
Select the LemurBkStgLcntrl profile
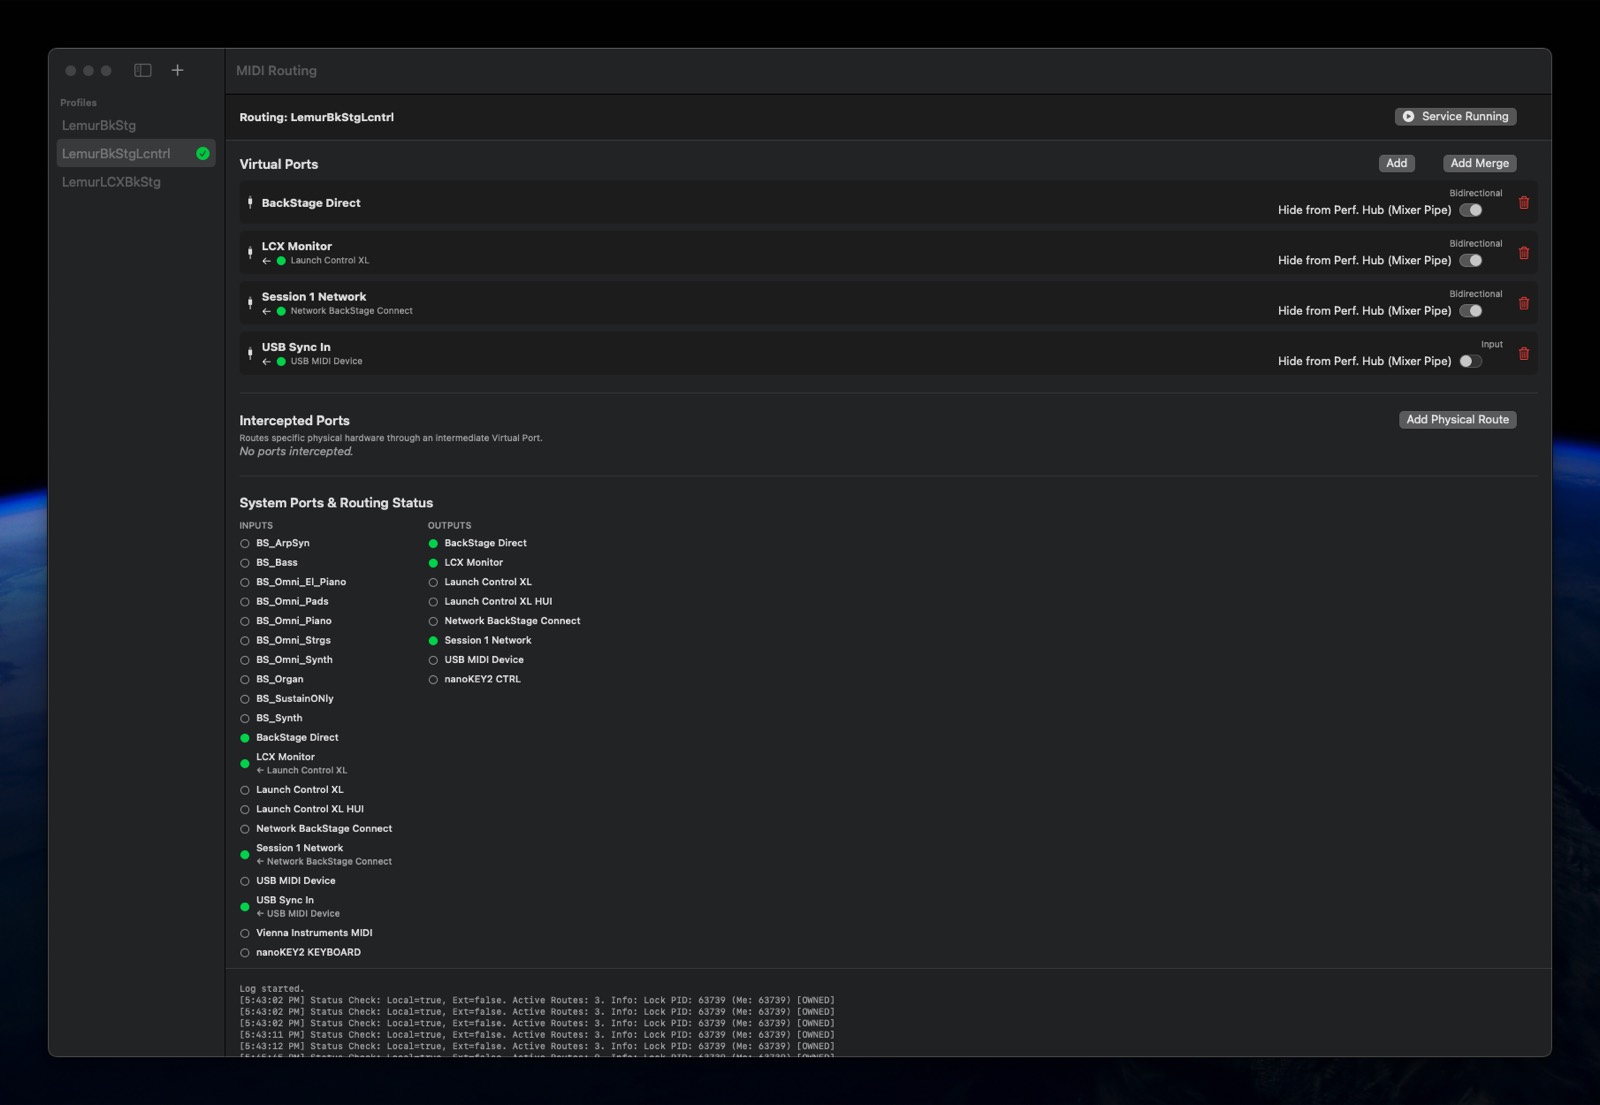pos(136,153)
